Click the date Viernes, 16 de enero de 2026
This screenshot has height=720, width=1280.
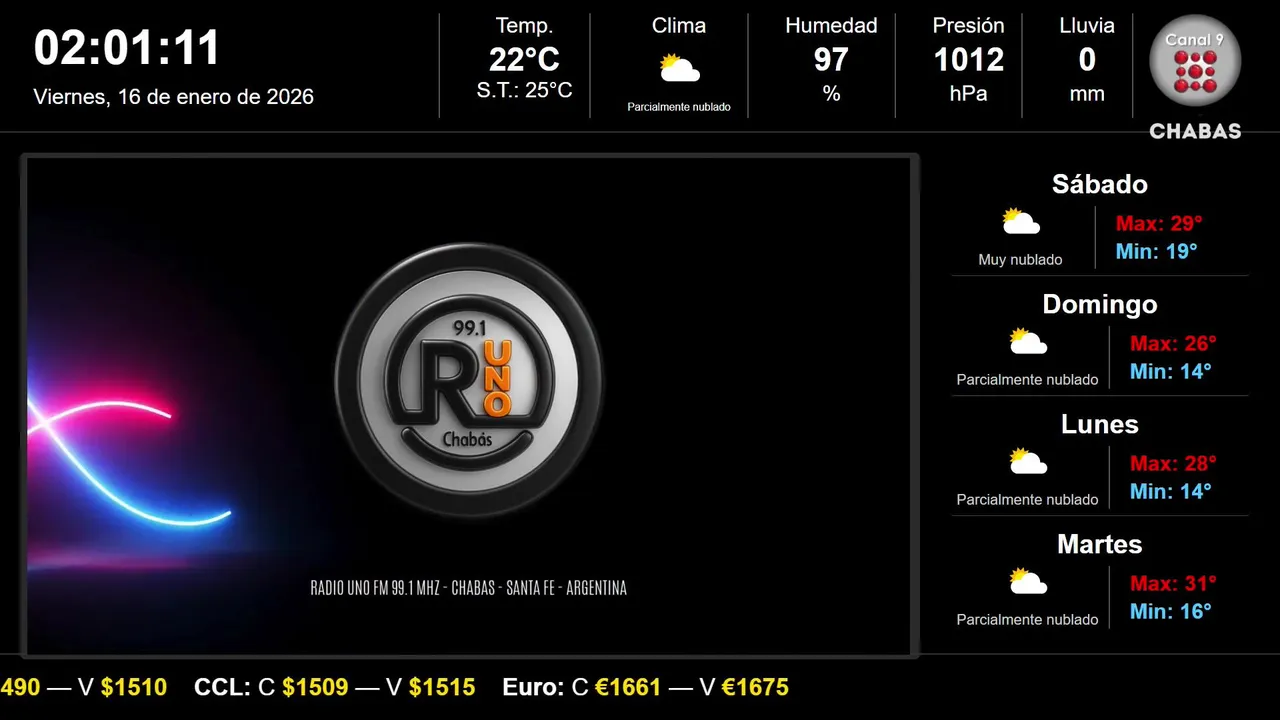174,97
